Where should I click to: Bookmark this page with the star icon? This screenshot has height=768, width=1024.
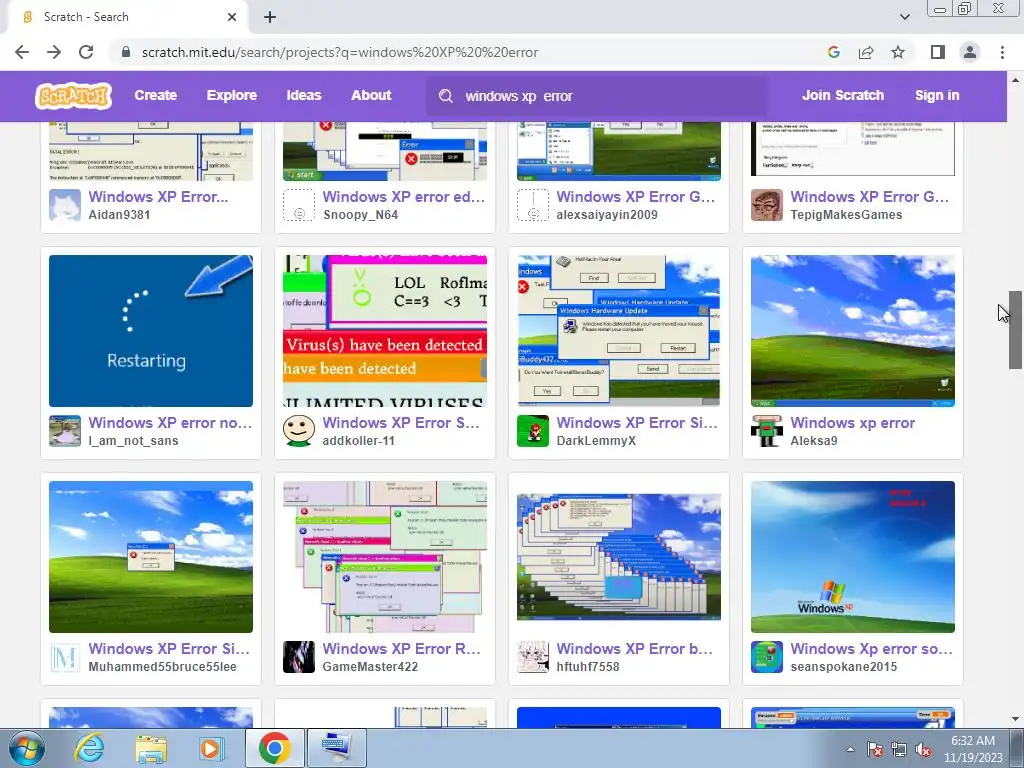[898, 52]
